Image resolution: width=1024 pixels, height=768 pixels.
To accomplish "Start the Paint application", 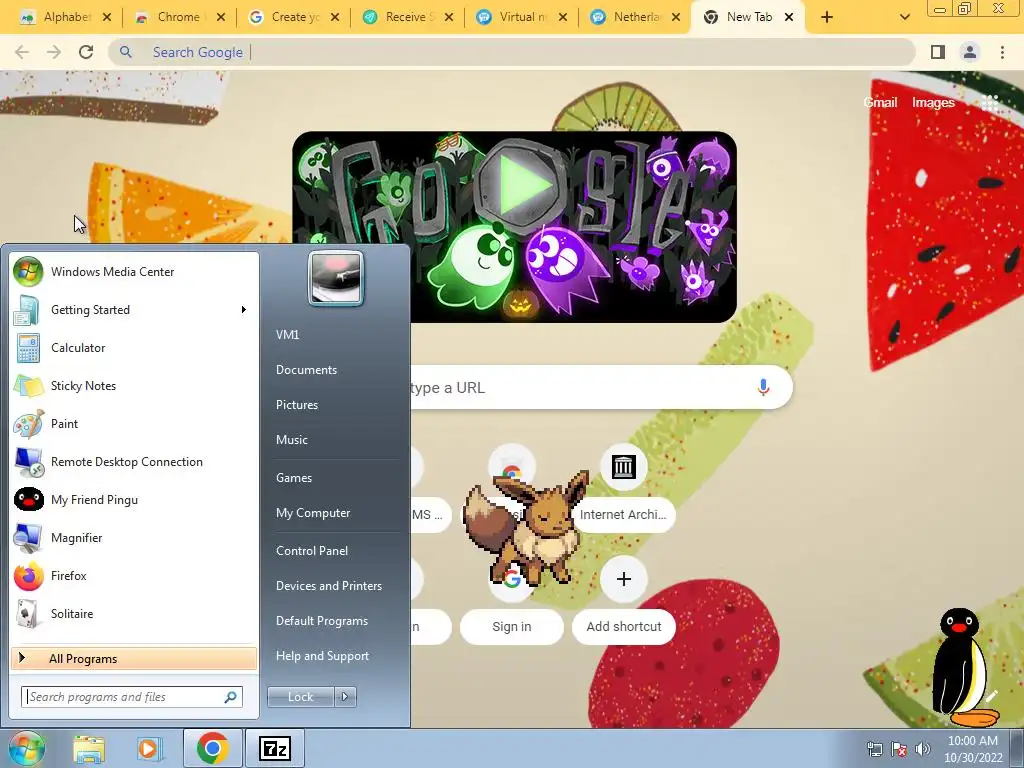I will point(134,423).
